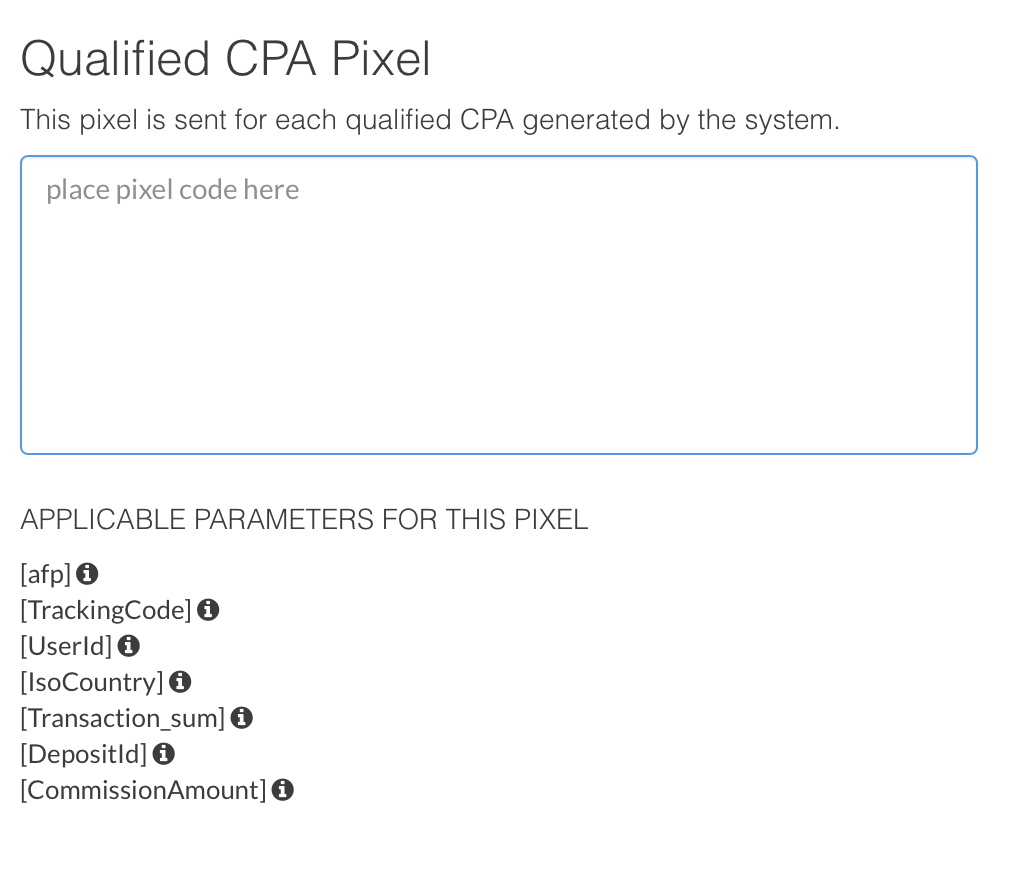The height and width of the screenshot is (870, 1036).
Task: Click the 'Qualified CPA Pixel' heading
Action: coord(225,59)
